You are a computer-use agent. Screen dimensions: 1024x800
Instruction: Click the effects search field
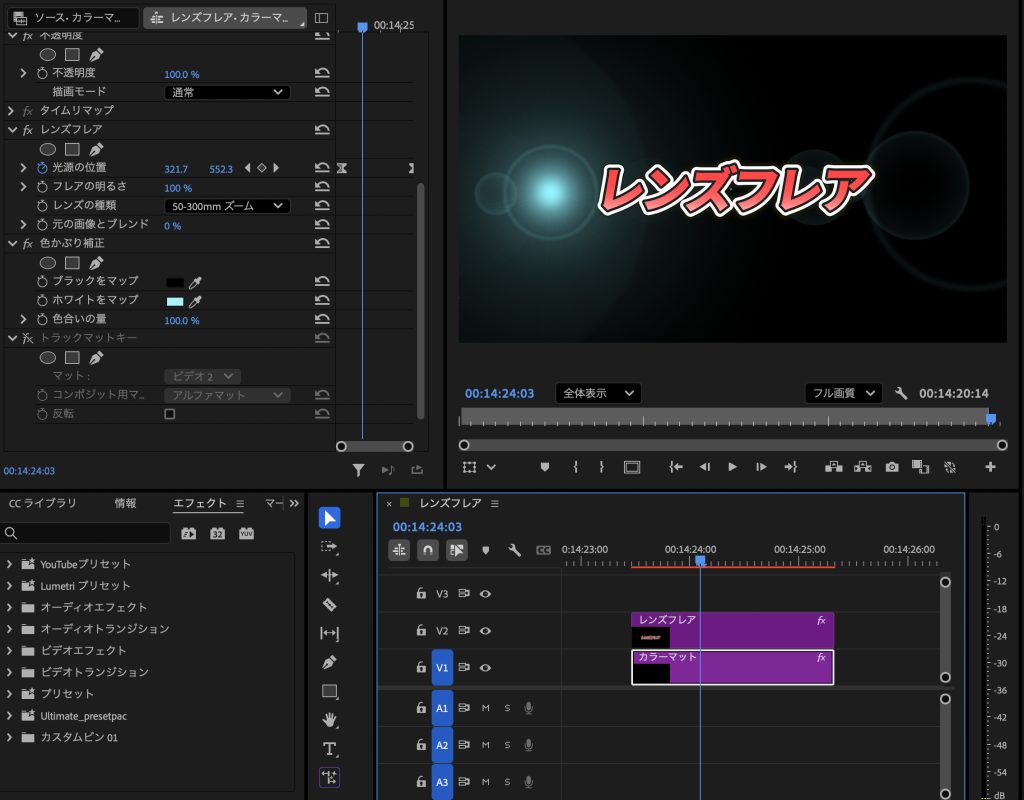point(87,534)
